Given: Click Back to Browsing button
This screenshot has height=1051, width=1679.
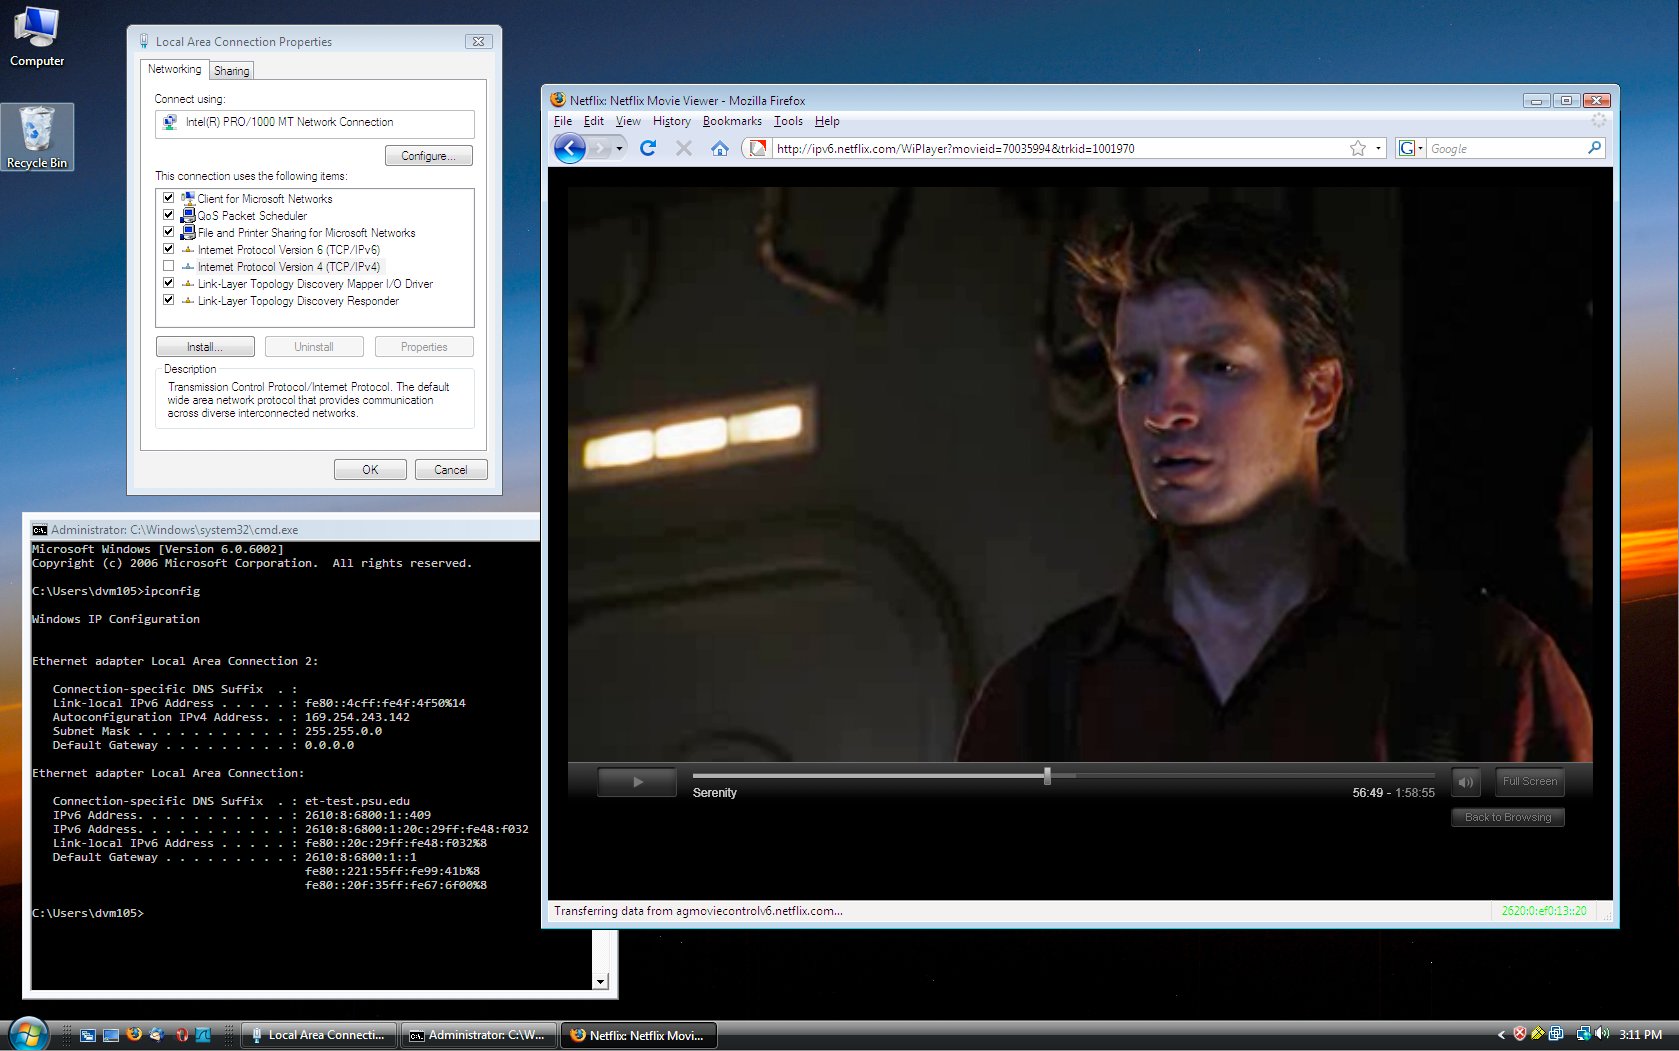Looking at the screenshot, I should click(x=1508, y=817).
